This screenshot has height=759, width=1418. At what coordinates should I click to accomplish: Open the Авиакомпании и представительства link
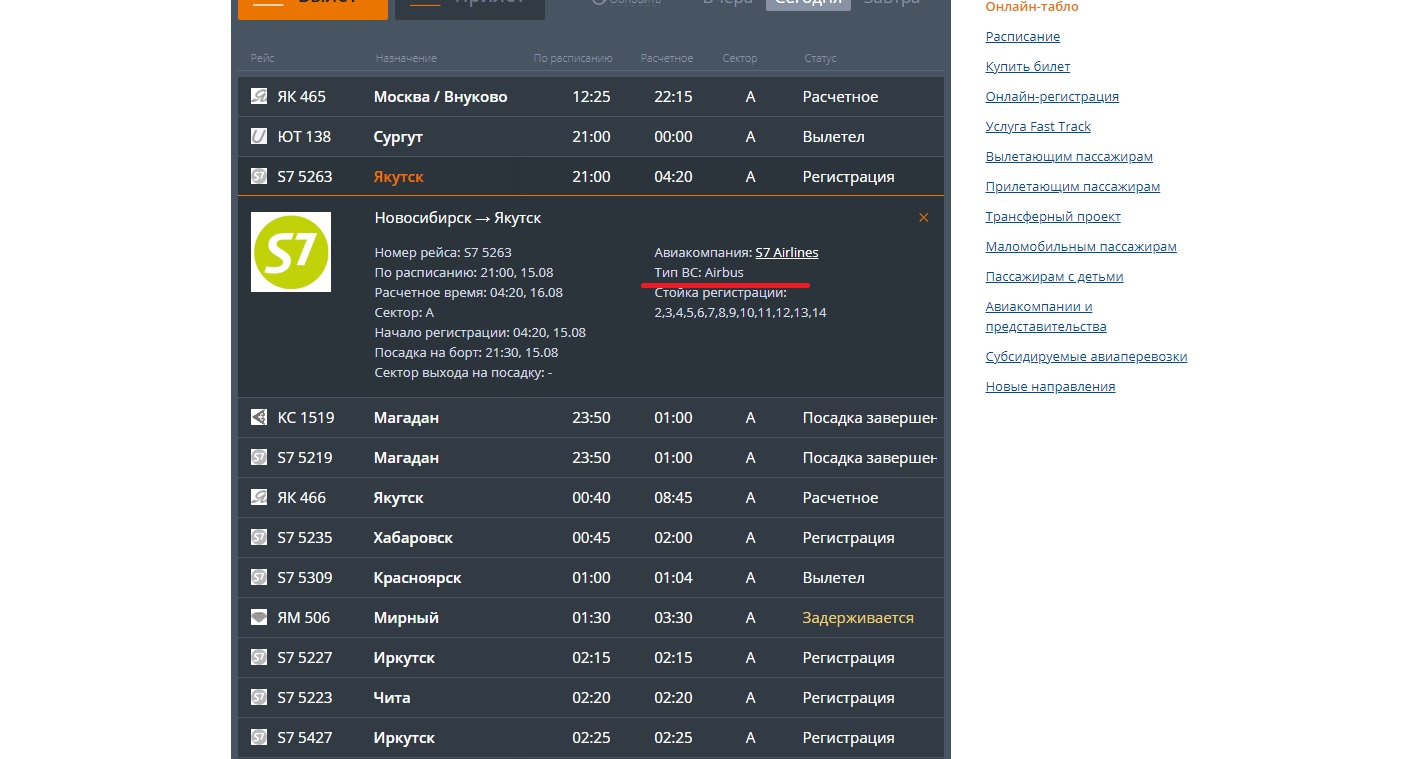tap(1046, 317)
